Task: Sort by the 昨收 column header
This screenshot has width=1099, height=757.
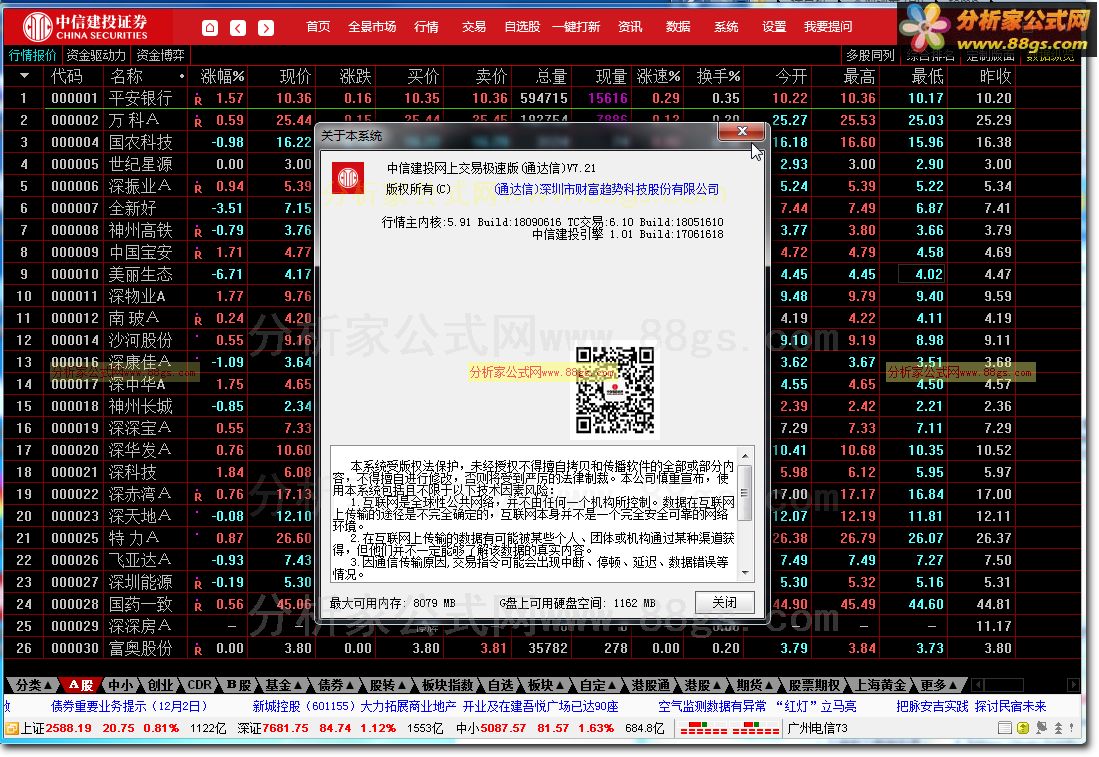Action: point(995,76)
